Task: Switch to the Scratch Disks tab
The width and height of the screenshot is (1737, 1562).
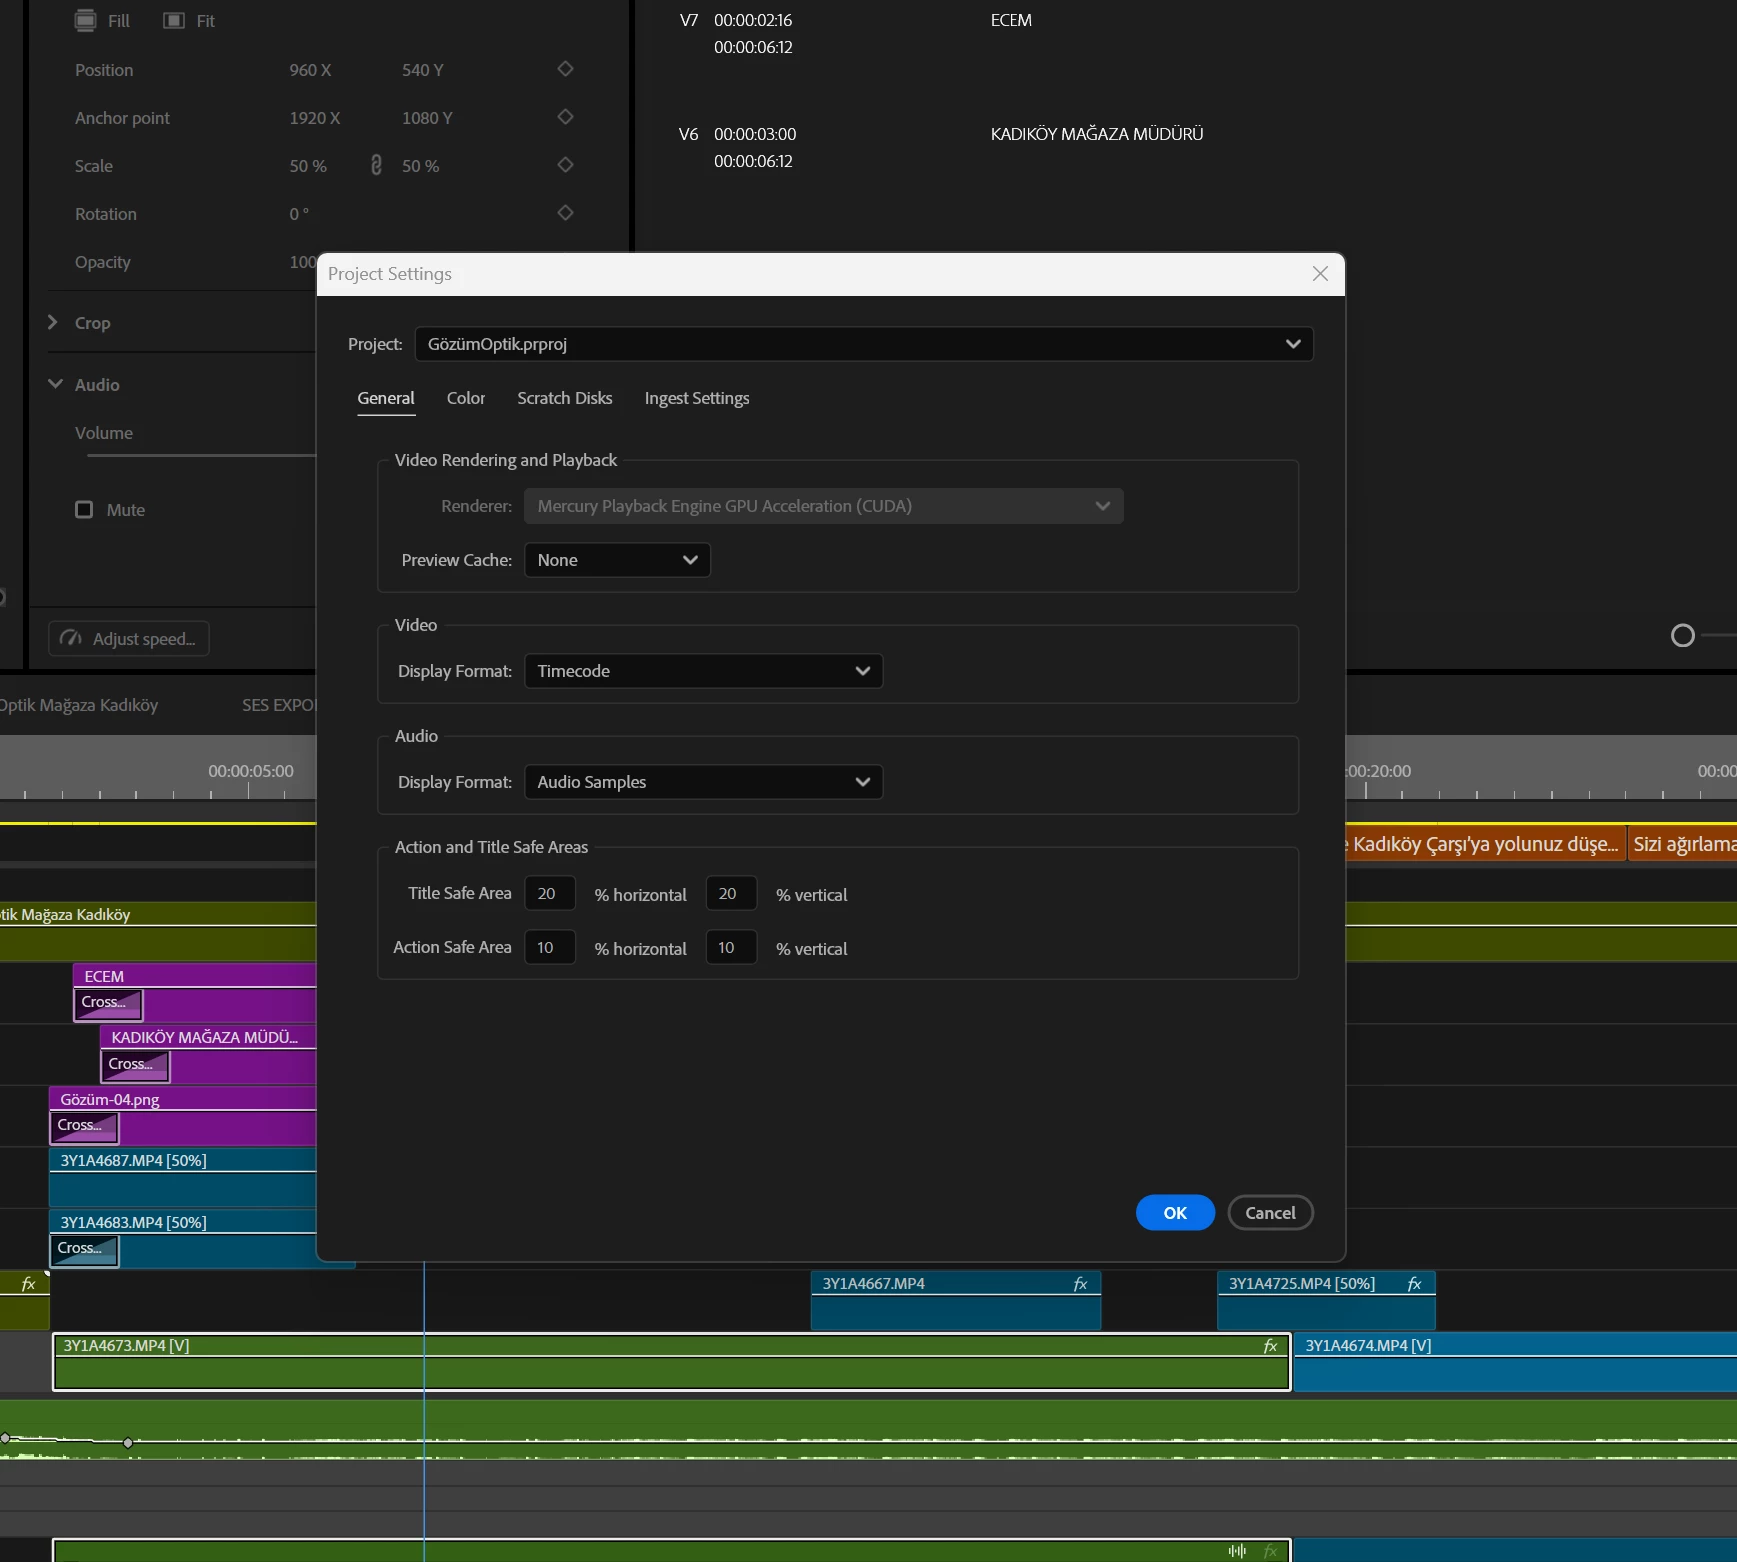Action: 565,398
